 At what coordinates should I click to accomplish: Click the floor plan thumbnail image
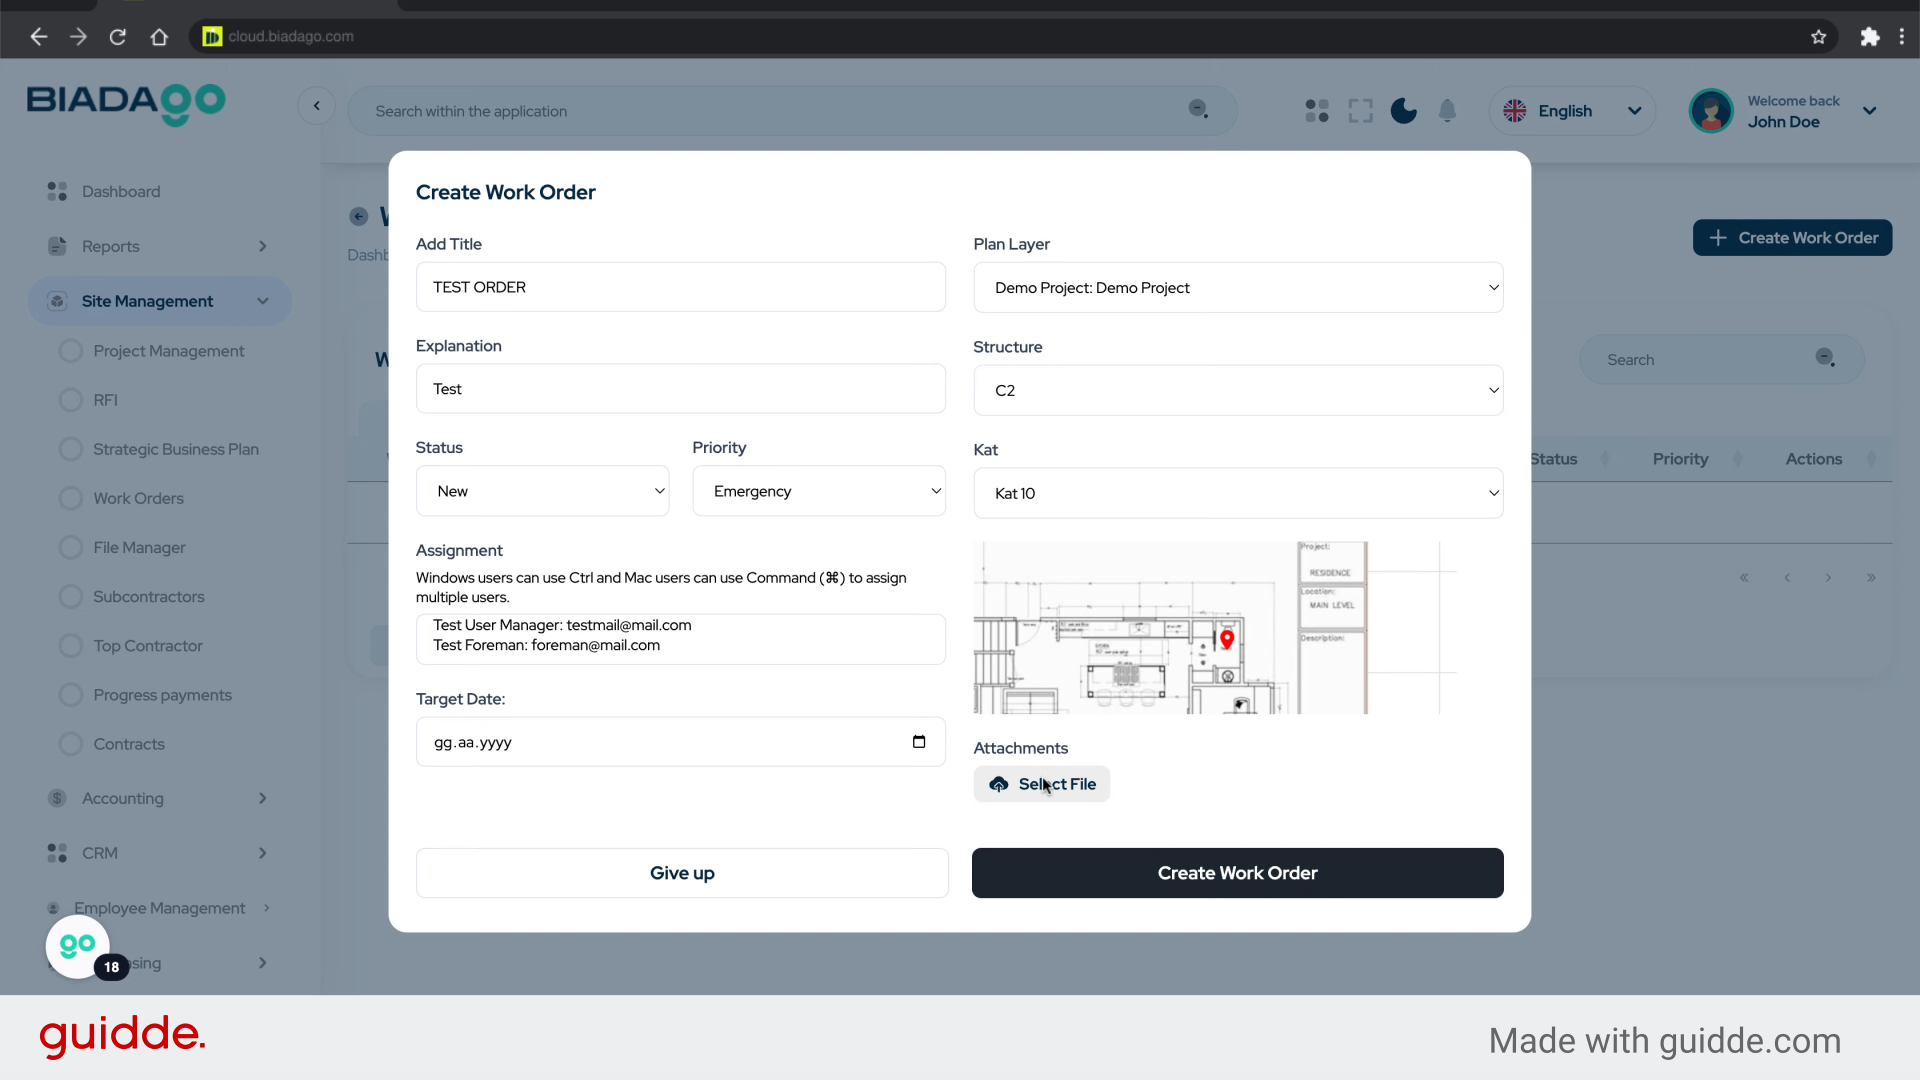pos(1170,628)
